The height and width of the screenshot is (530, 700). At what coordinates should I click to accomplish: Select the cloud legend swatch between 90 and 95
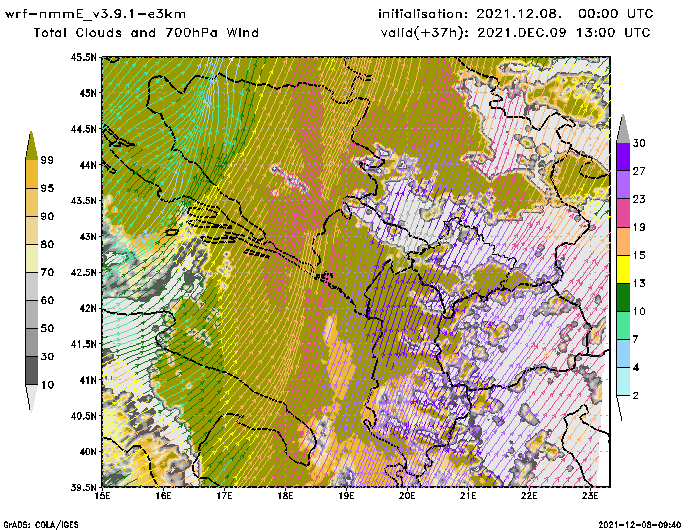click(32, 202)
